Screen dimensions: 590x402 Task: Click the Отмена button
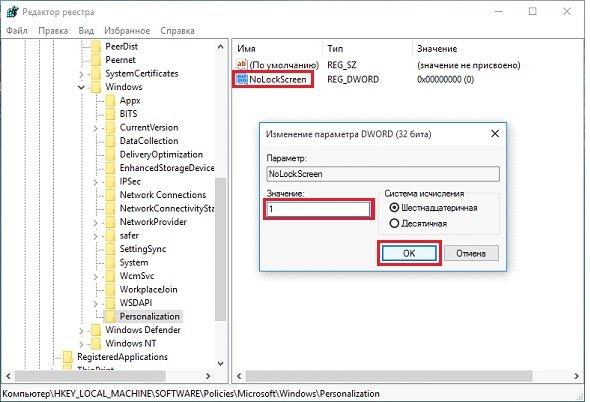click(x=471, y=253)
